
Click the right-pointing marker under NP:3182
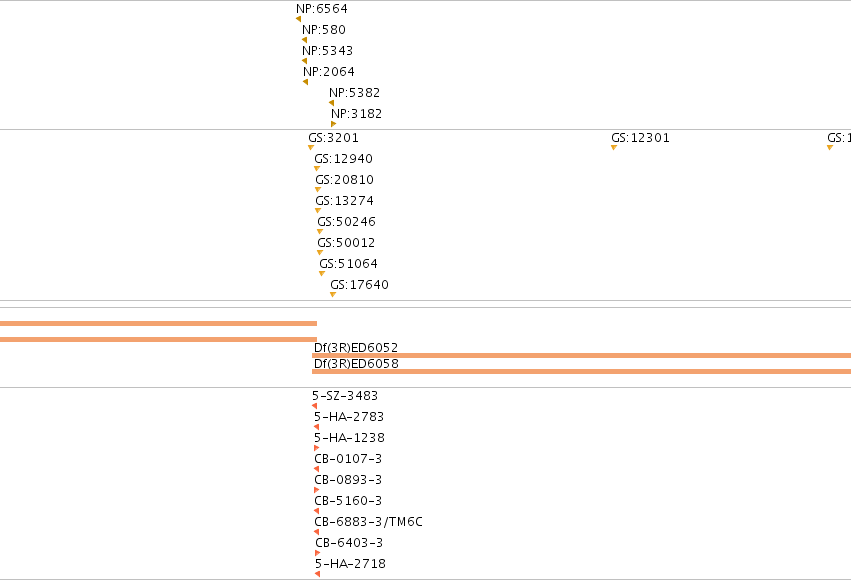pos(333,124)
